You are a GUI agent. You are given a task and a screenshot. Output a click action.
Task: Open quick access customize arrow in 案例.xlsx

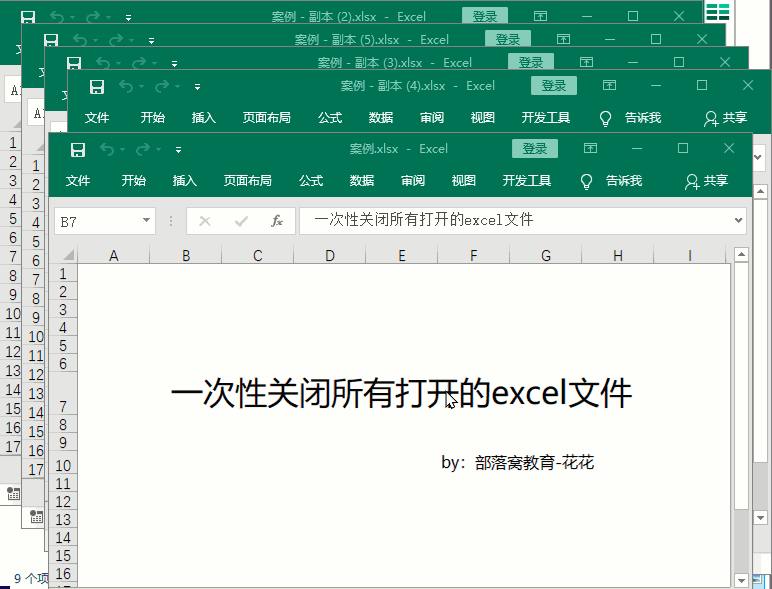tap(178, 150)
